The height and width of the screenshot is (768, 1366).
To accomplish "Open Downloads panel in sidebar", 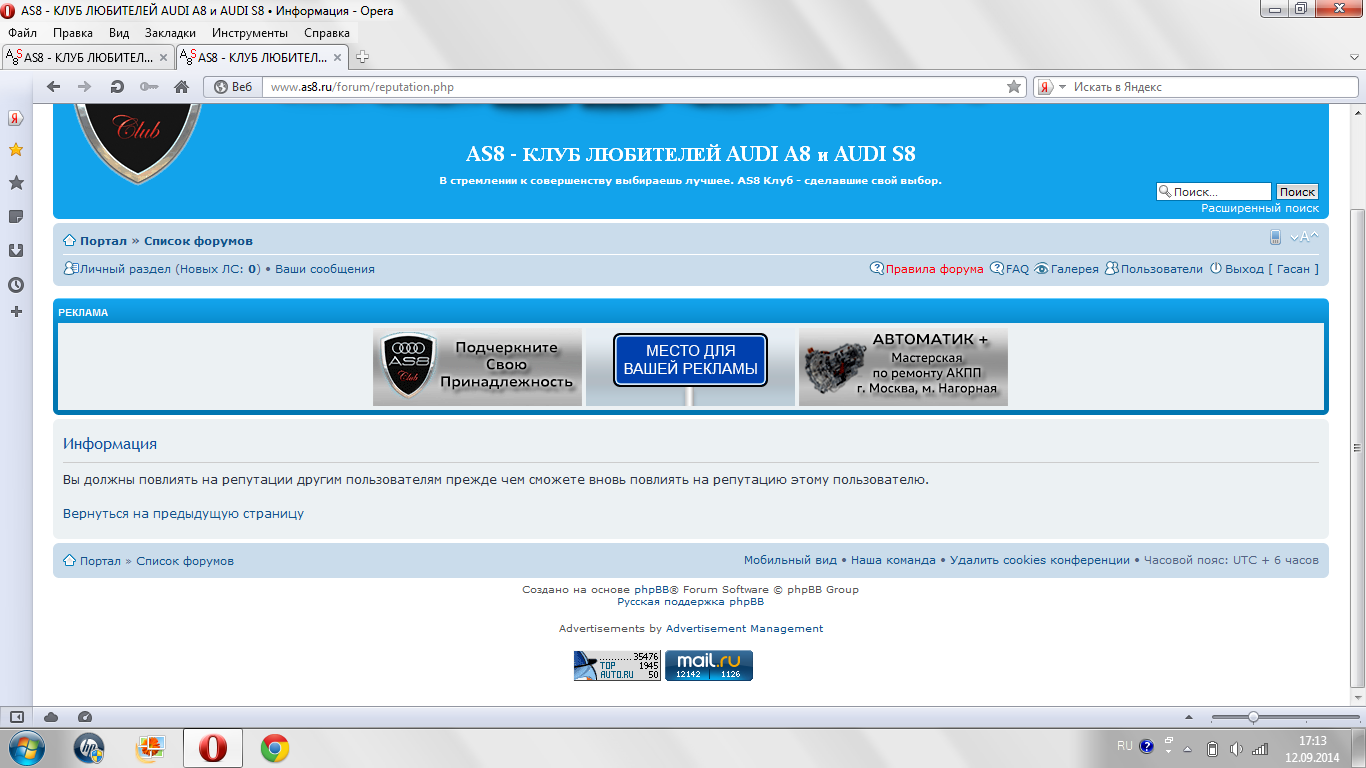I will pyautogui.click(x=16, y=250).
